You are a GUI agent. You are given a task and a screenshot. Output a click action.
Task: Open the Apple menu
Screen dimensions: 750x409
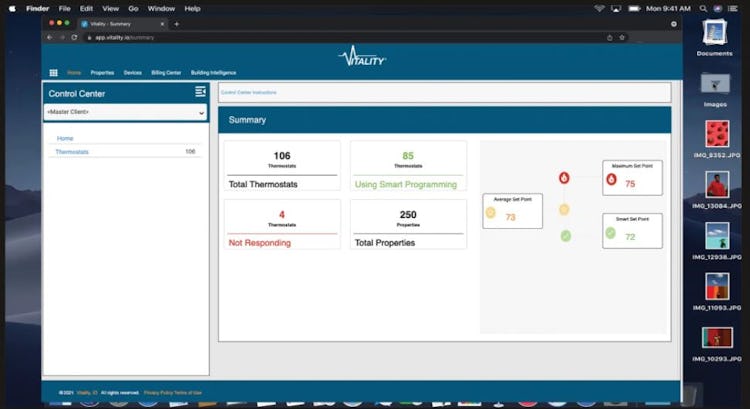coord(12,9)
